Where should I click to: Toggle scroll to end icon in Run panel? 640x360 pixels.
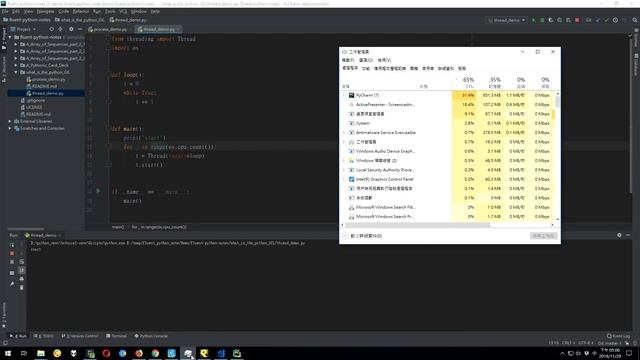(x=22, y=270)
